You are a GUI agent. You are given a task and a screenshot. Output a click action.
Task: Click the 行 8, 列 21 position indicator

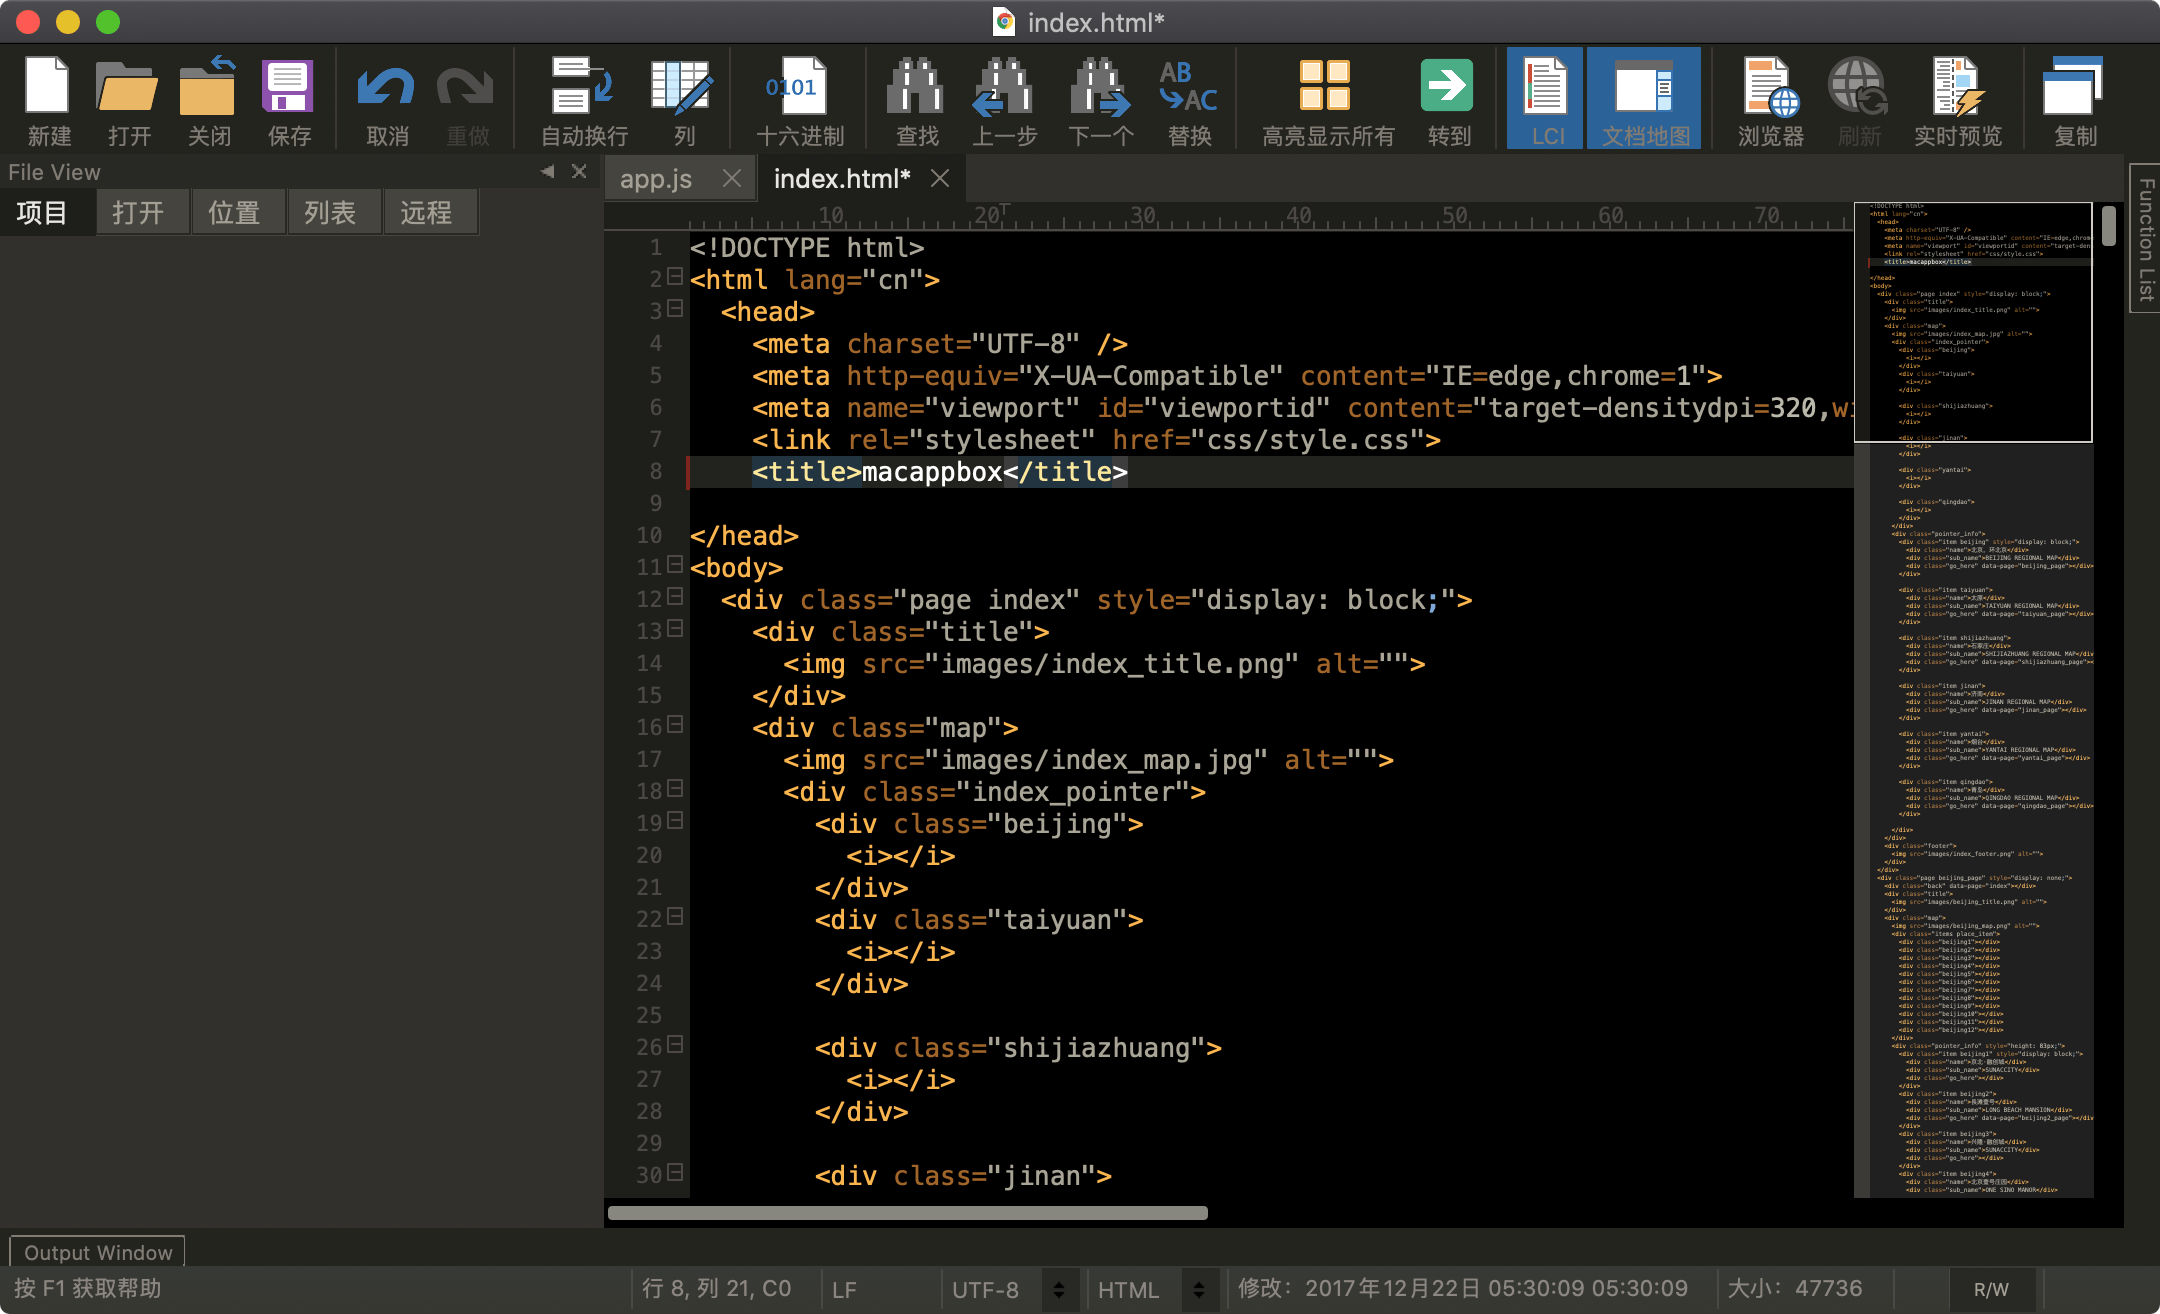[716, 1289]
